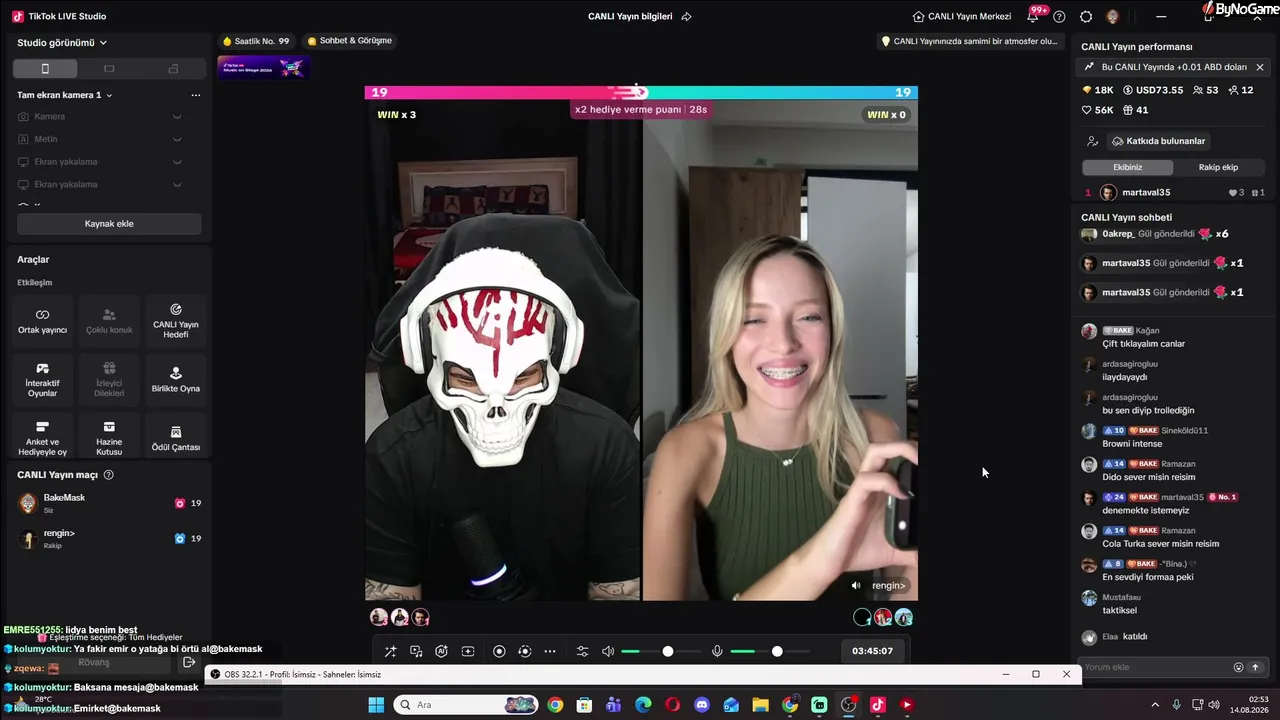Screen dimensions: 1280x720
Task: Open the notifications bell with 99+ badge
Action: point(1034,16)
